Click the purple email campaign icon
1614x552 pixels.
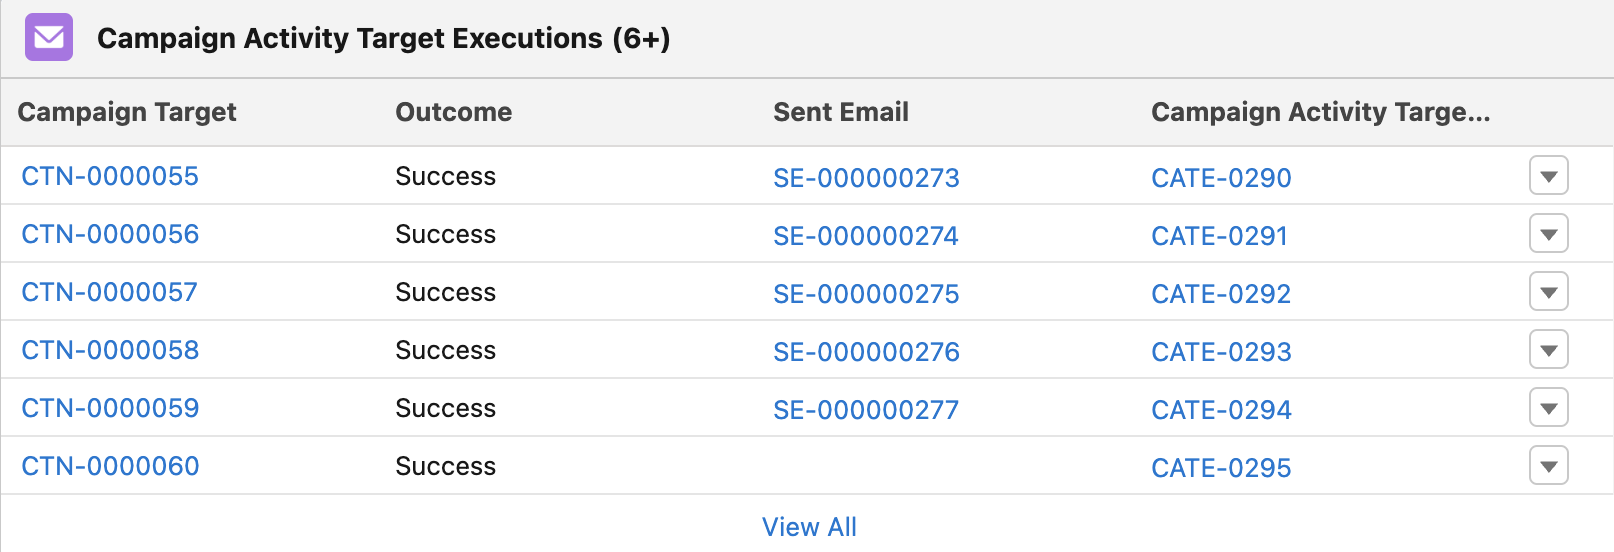click(49, 38)
